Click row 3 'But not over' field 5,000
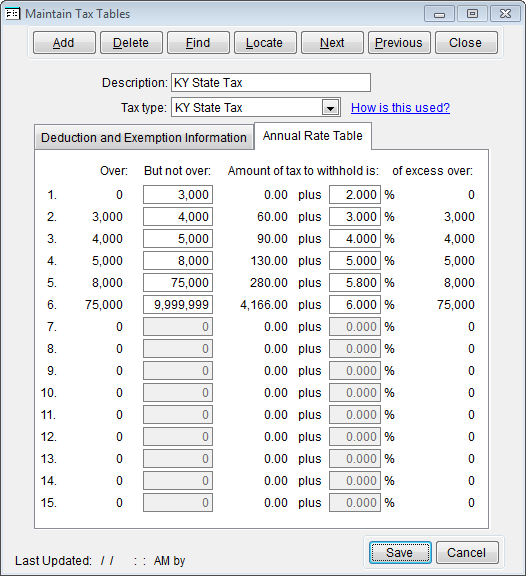The height and width of the screenshot is (576, 526). [x=178, y=239]
